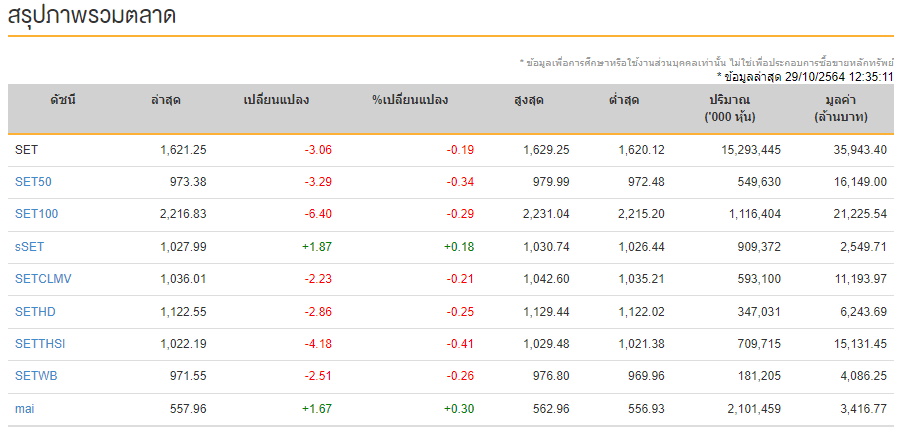Image resolution: width=903 pixels, height=437 pixels.
Task: Click the %เปลี่ยนแปลง column header
Action: 410,100
